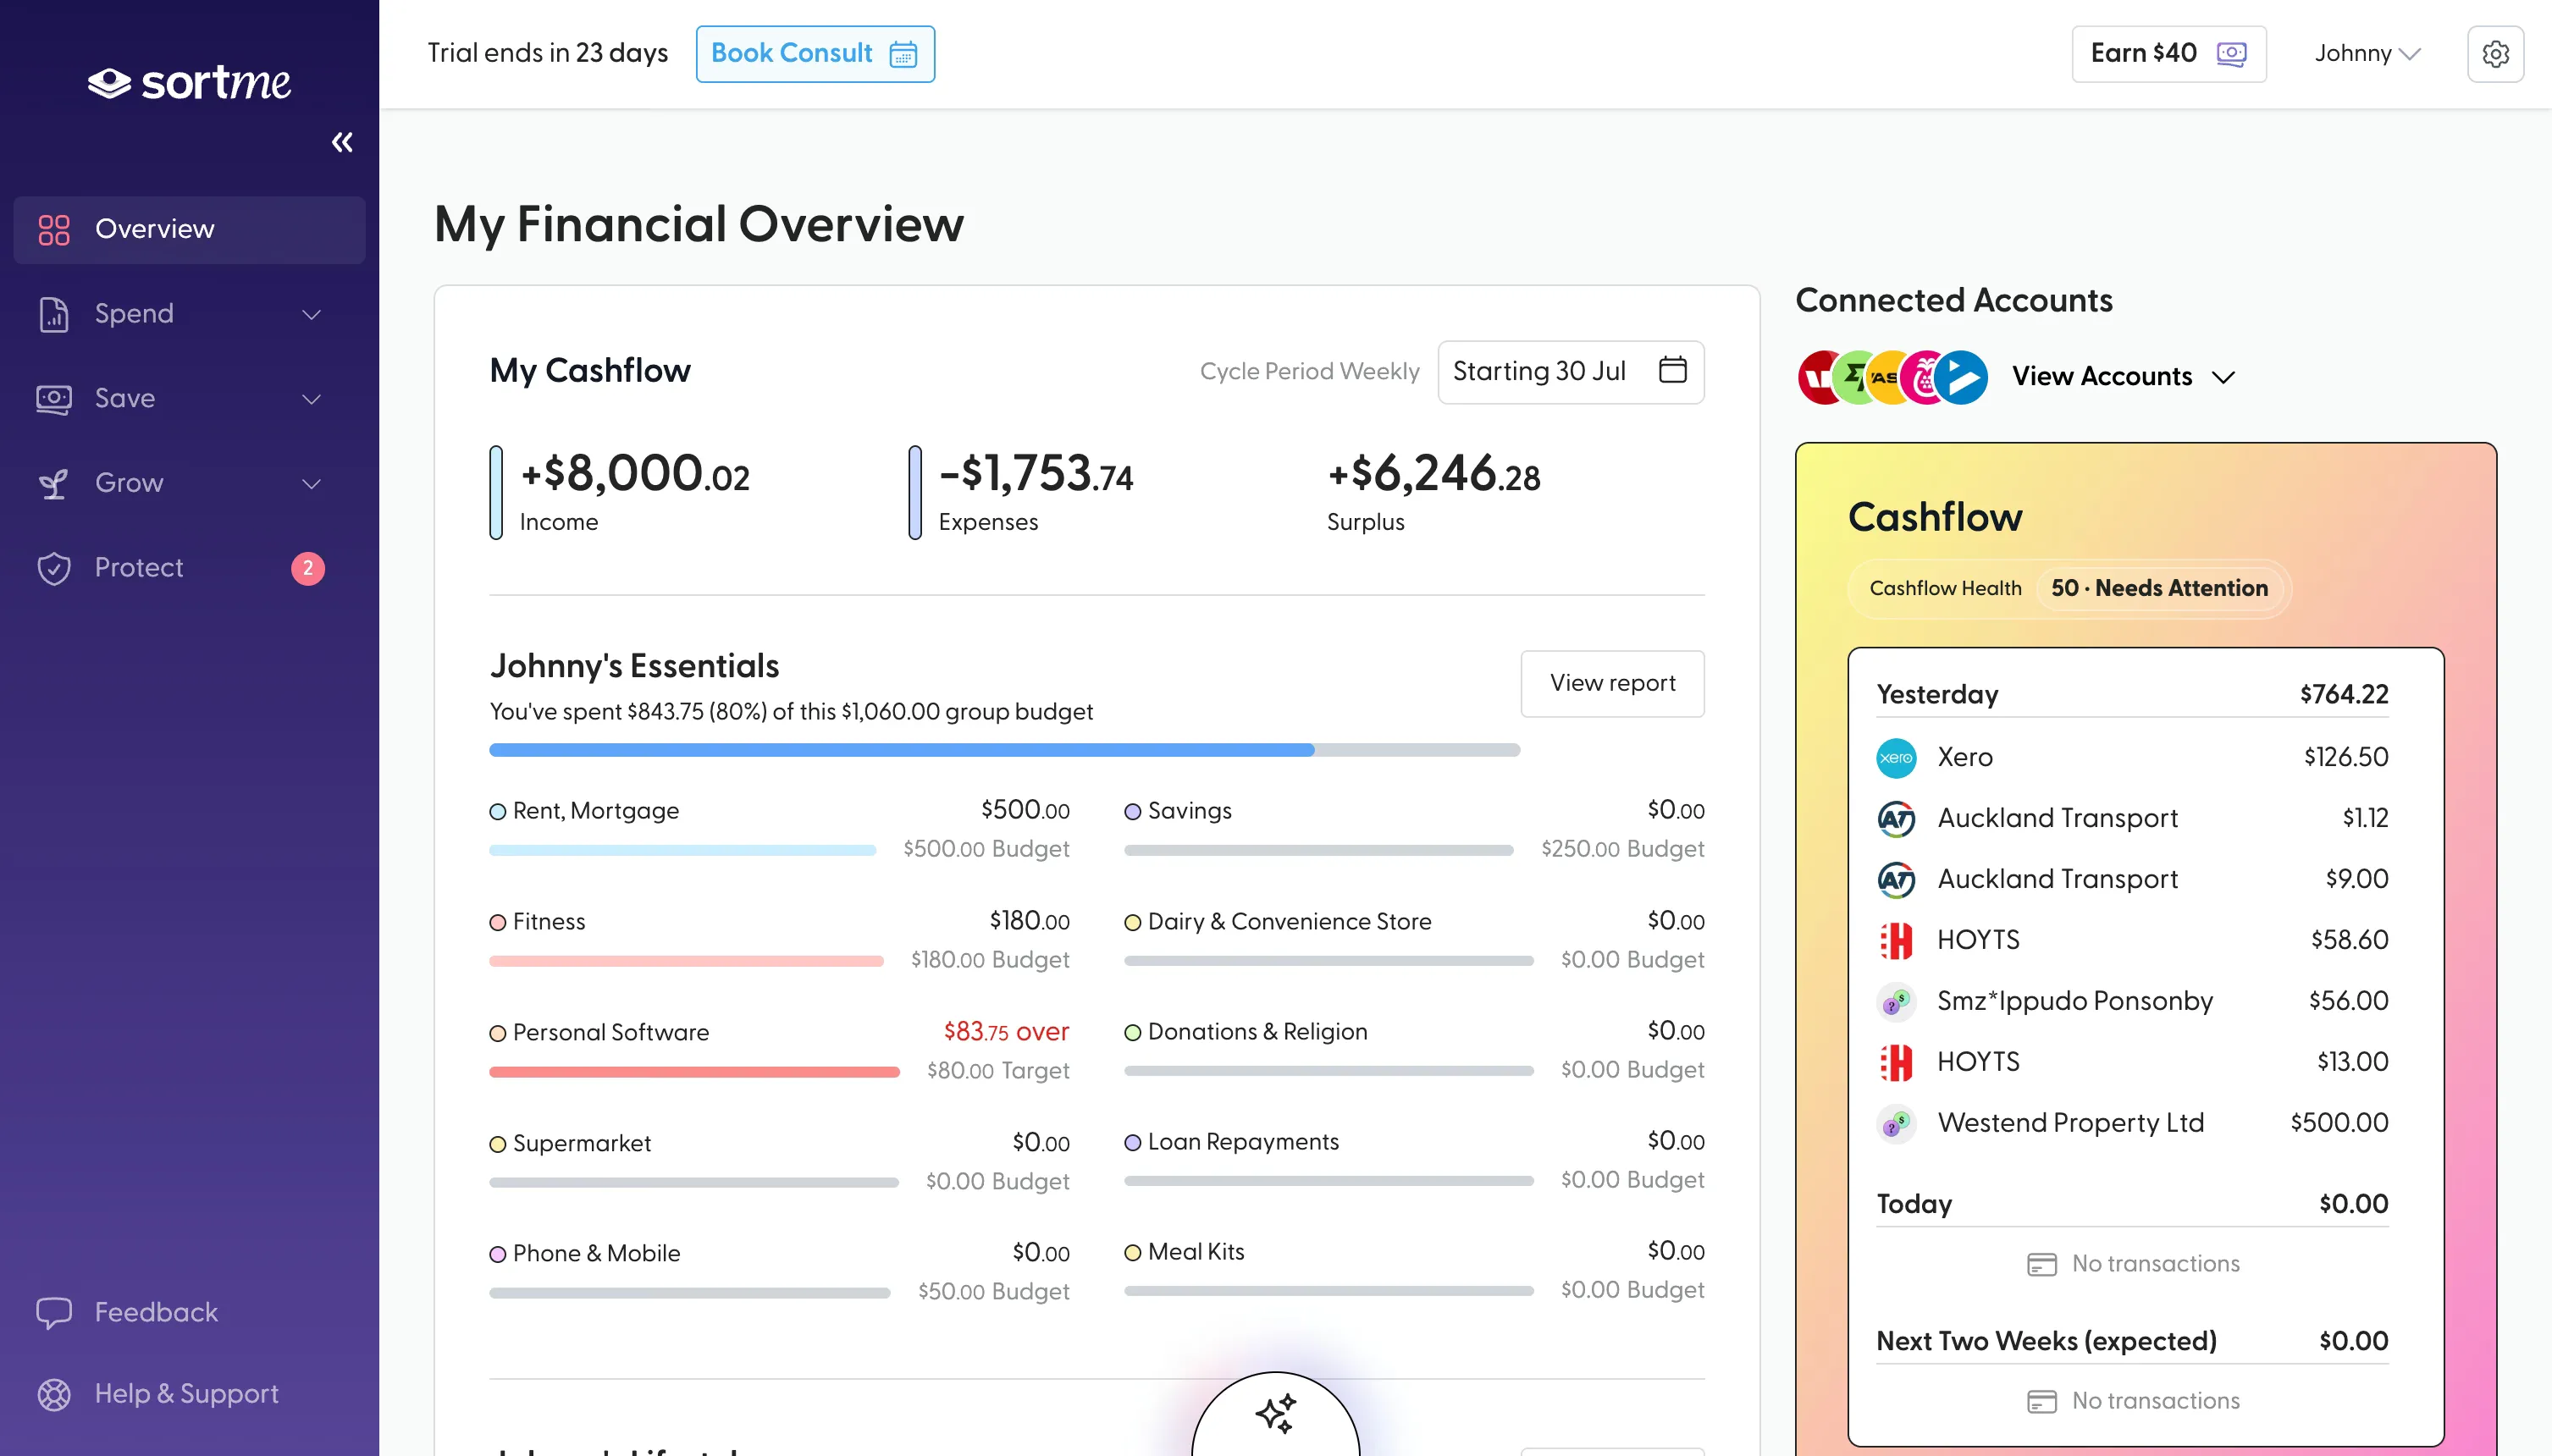Expand the Spend chevron
The height and width of the screenshot is (1456, 2552).
(311, 314)
